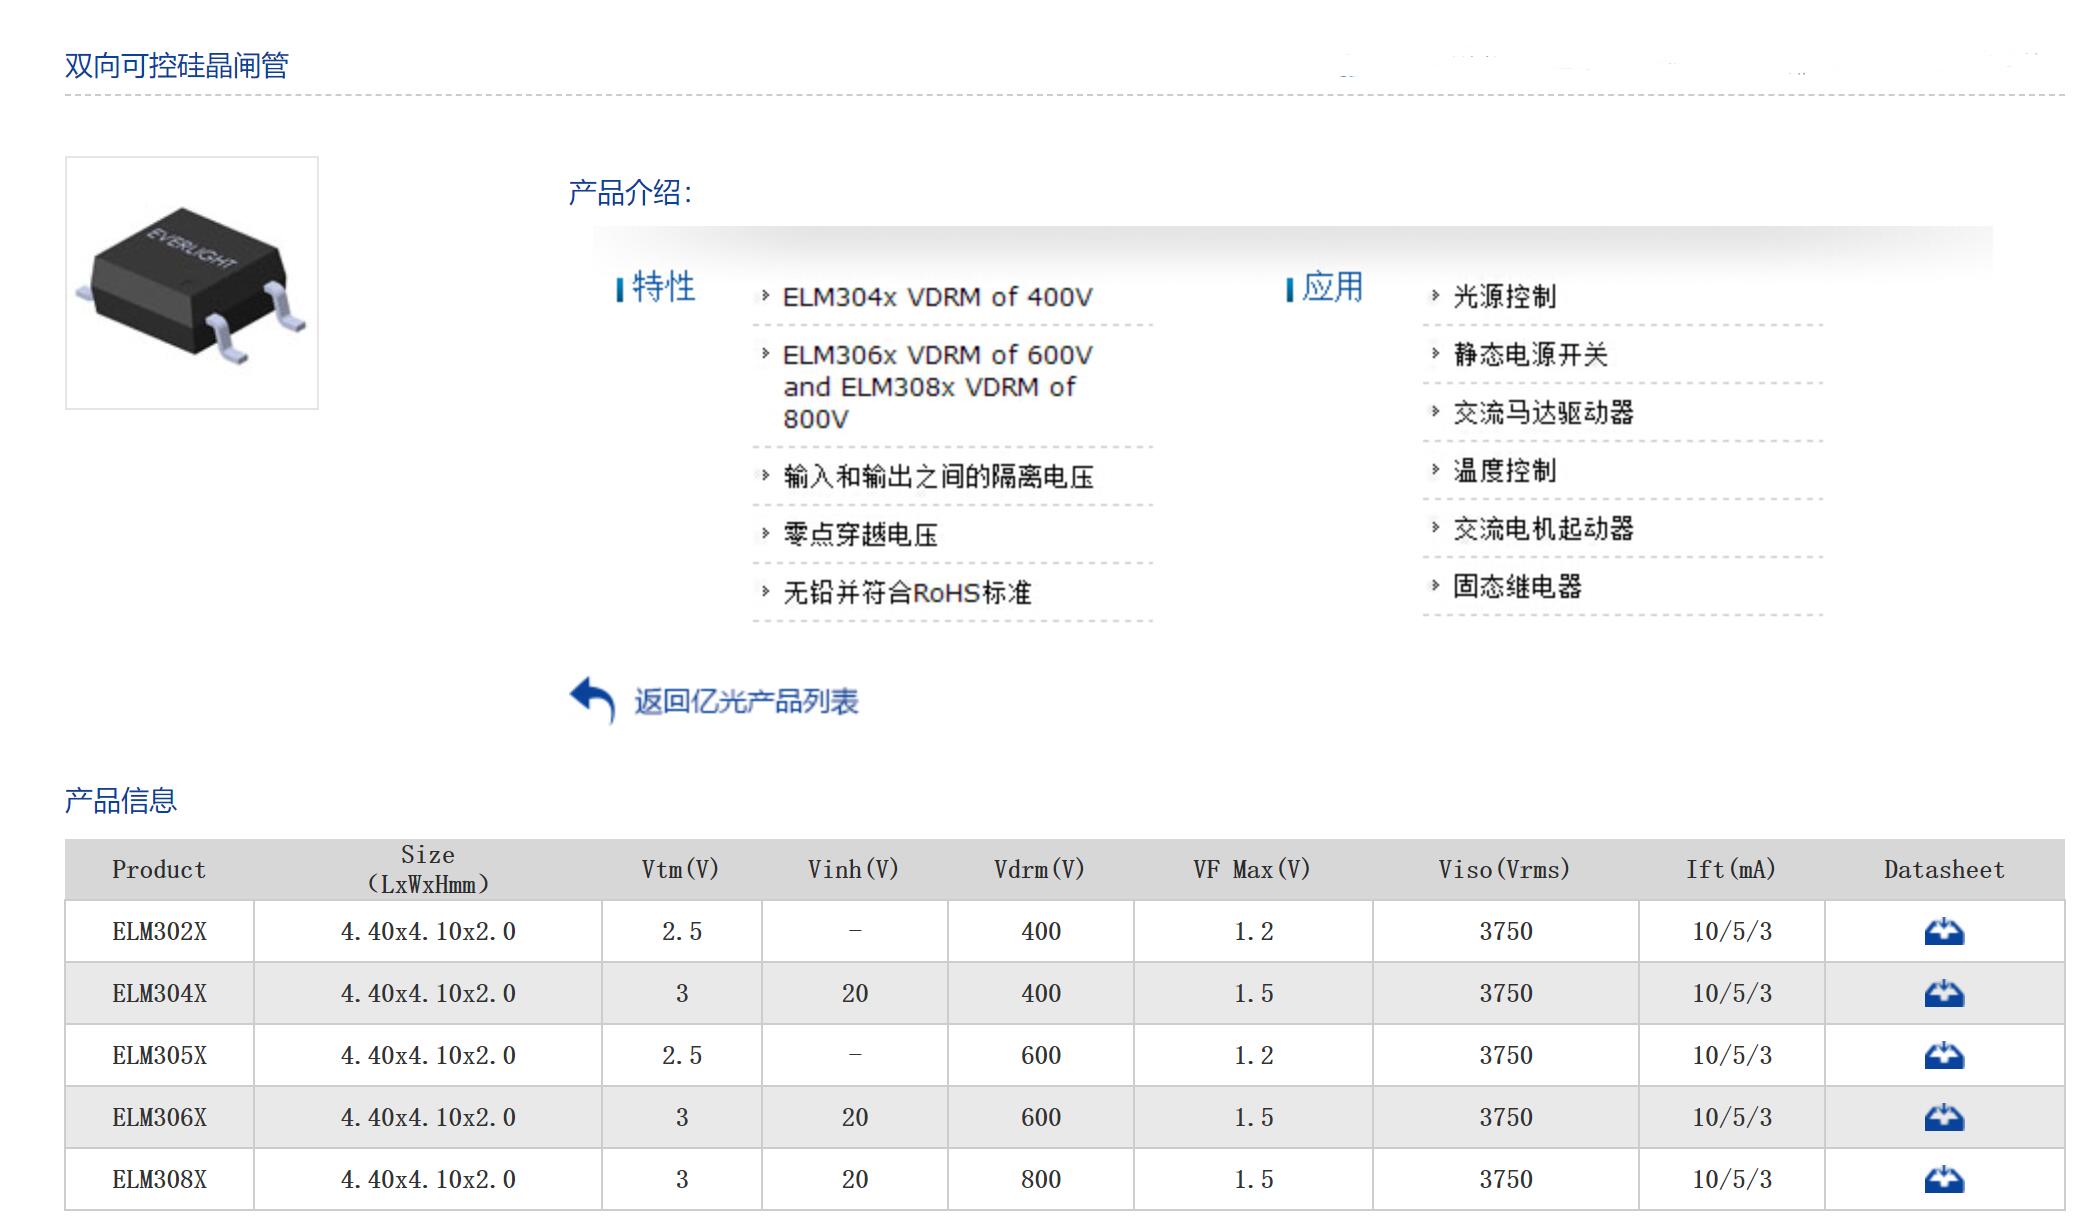Image resolution: width=2092 pixels, height=1227 pixels.
Task: Click the 固态继电器 application item
Action: 1517,587
